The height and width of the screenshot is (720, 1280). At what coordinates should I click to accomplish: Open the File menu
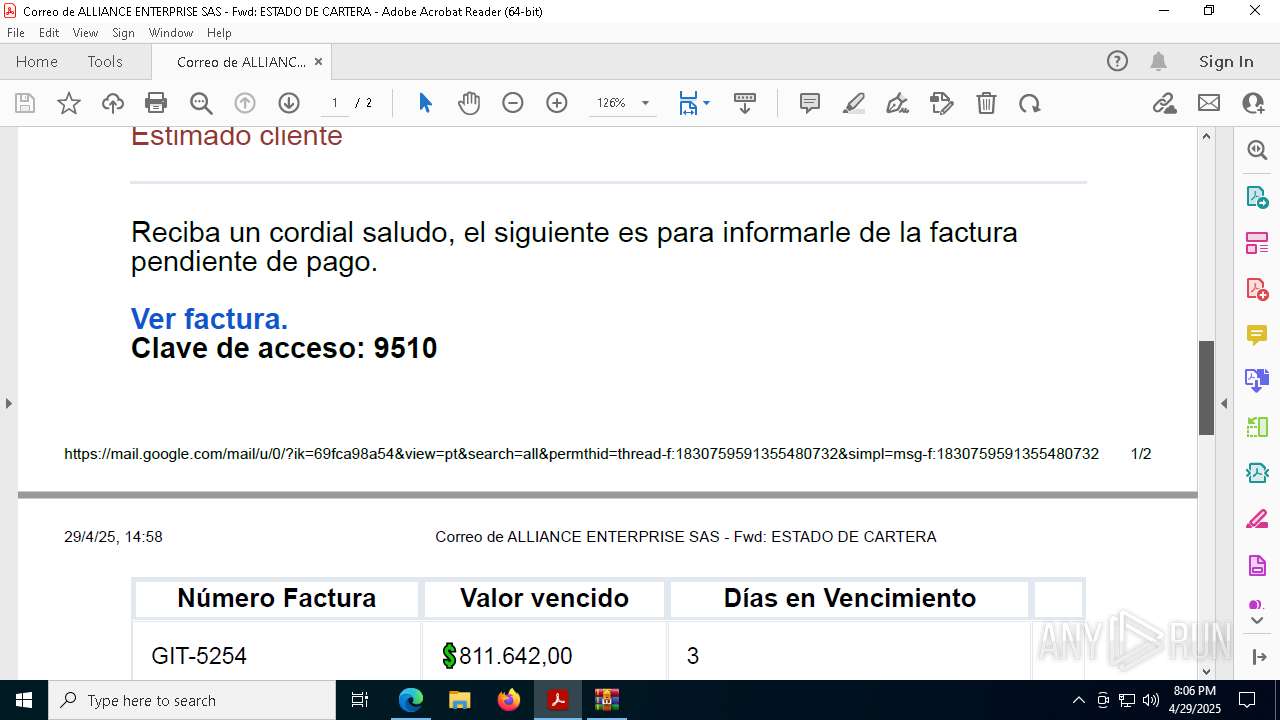coord(16,33)
